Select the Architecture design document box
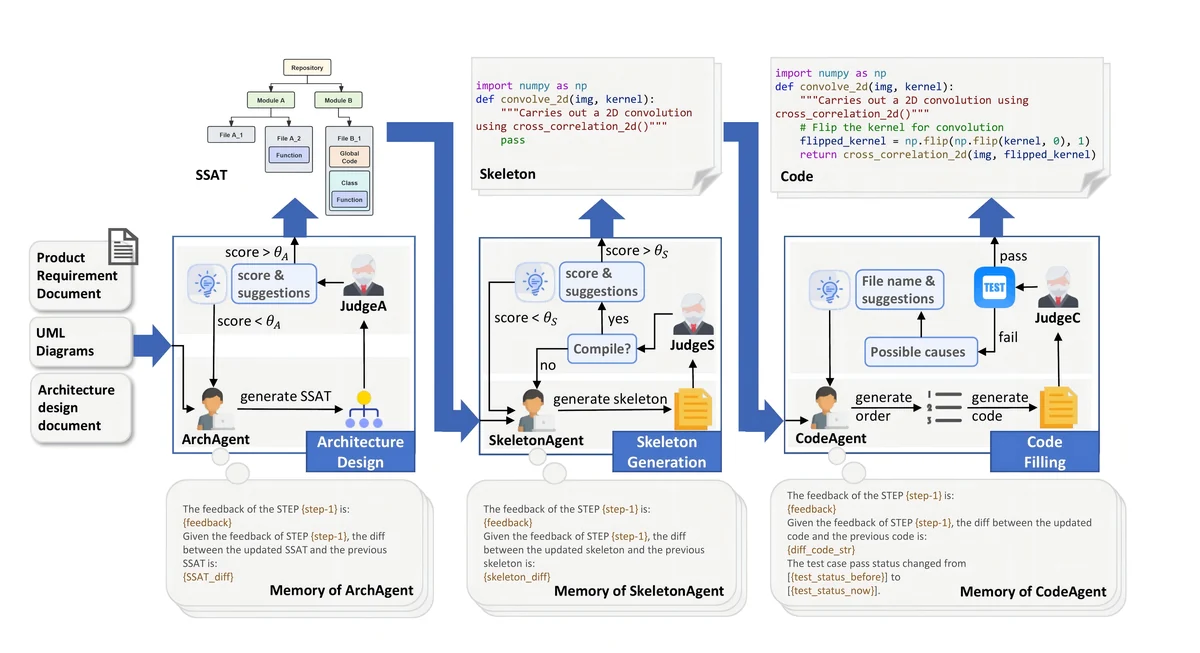The image size is (1200, 653). 80,407
